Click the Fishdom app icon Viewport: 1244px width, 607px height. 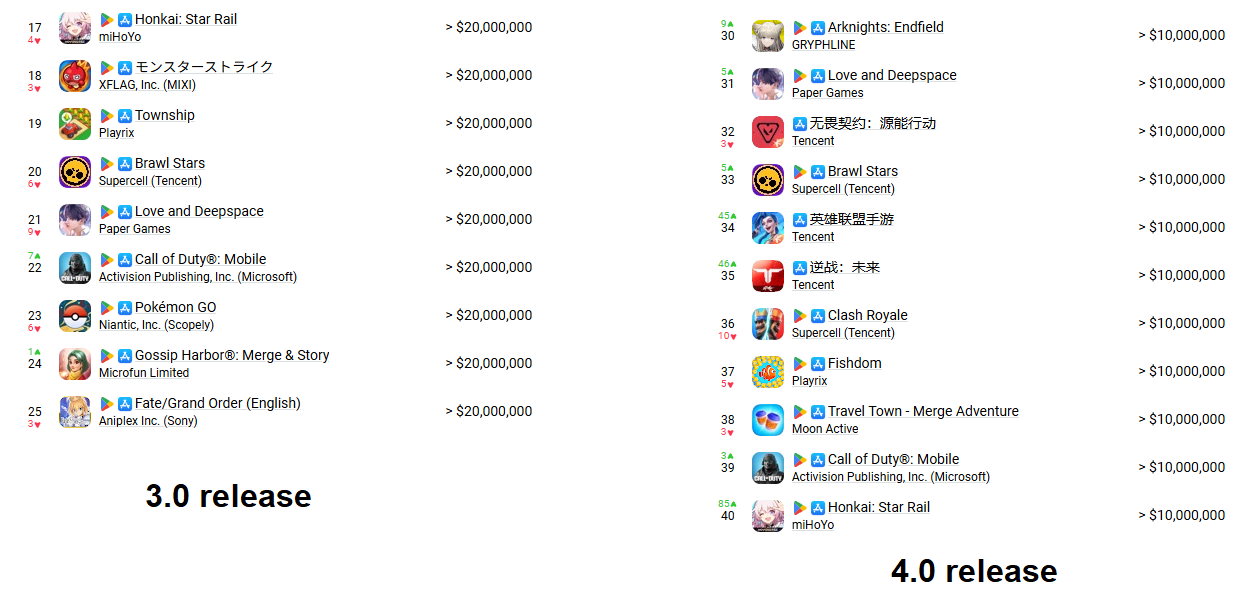point(768,372)
